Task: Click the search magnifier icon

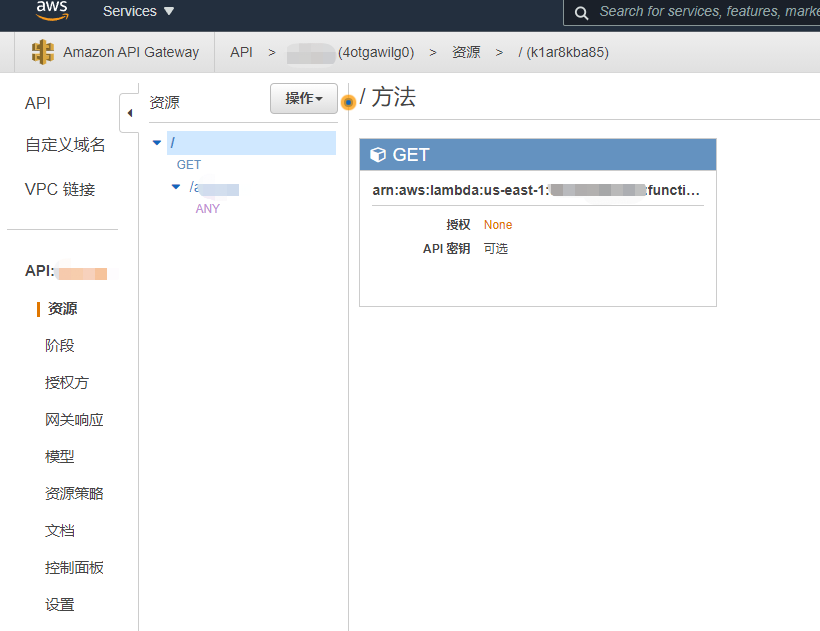Action: point(581,14)
